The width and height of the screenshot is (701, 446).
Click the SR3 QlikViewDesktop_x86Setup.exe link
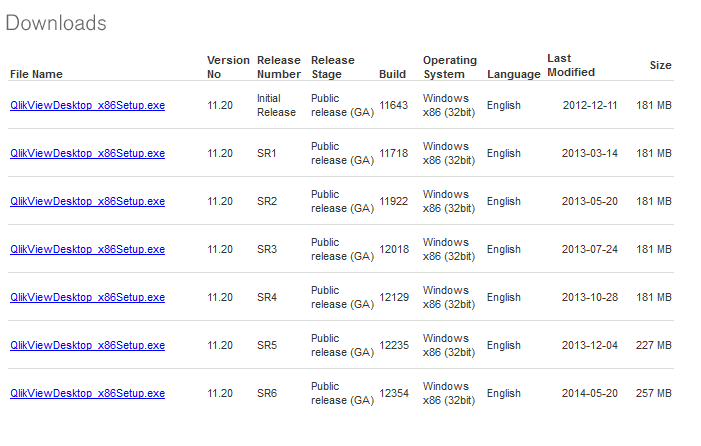[x=87, y=250]
